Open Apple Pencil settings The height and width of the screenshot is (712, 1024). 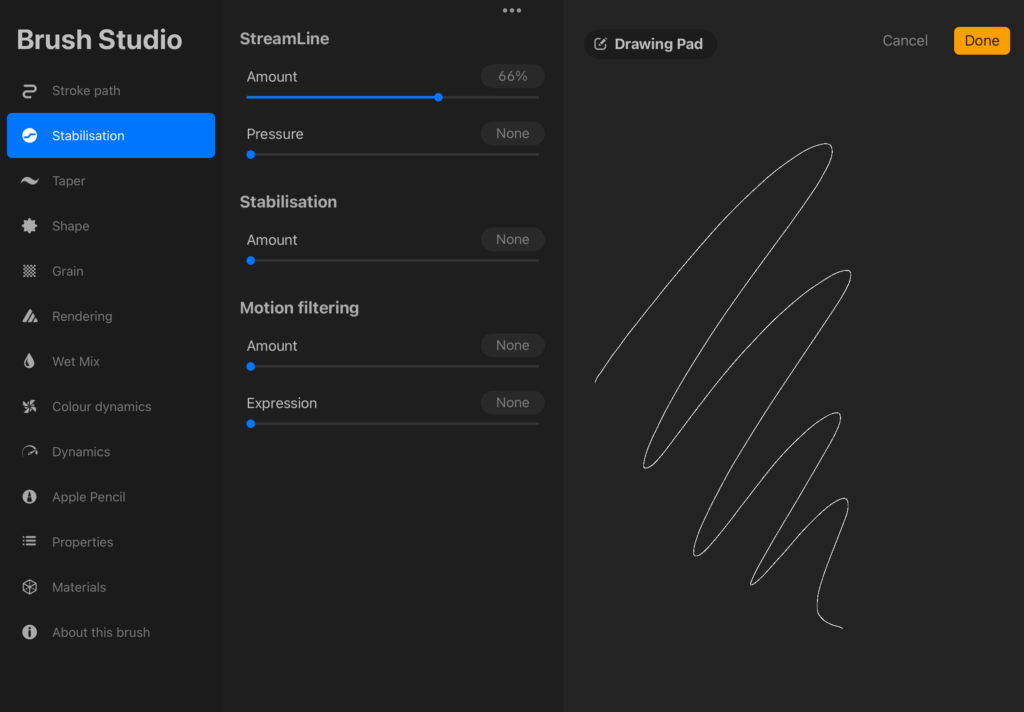(x=111, y=496)
